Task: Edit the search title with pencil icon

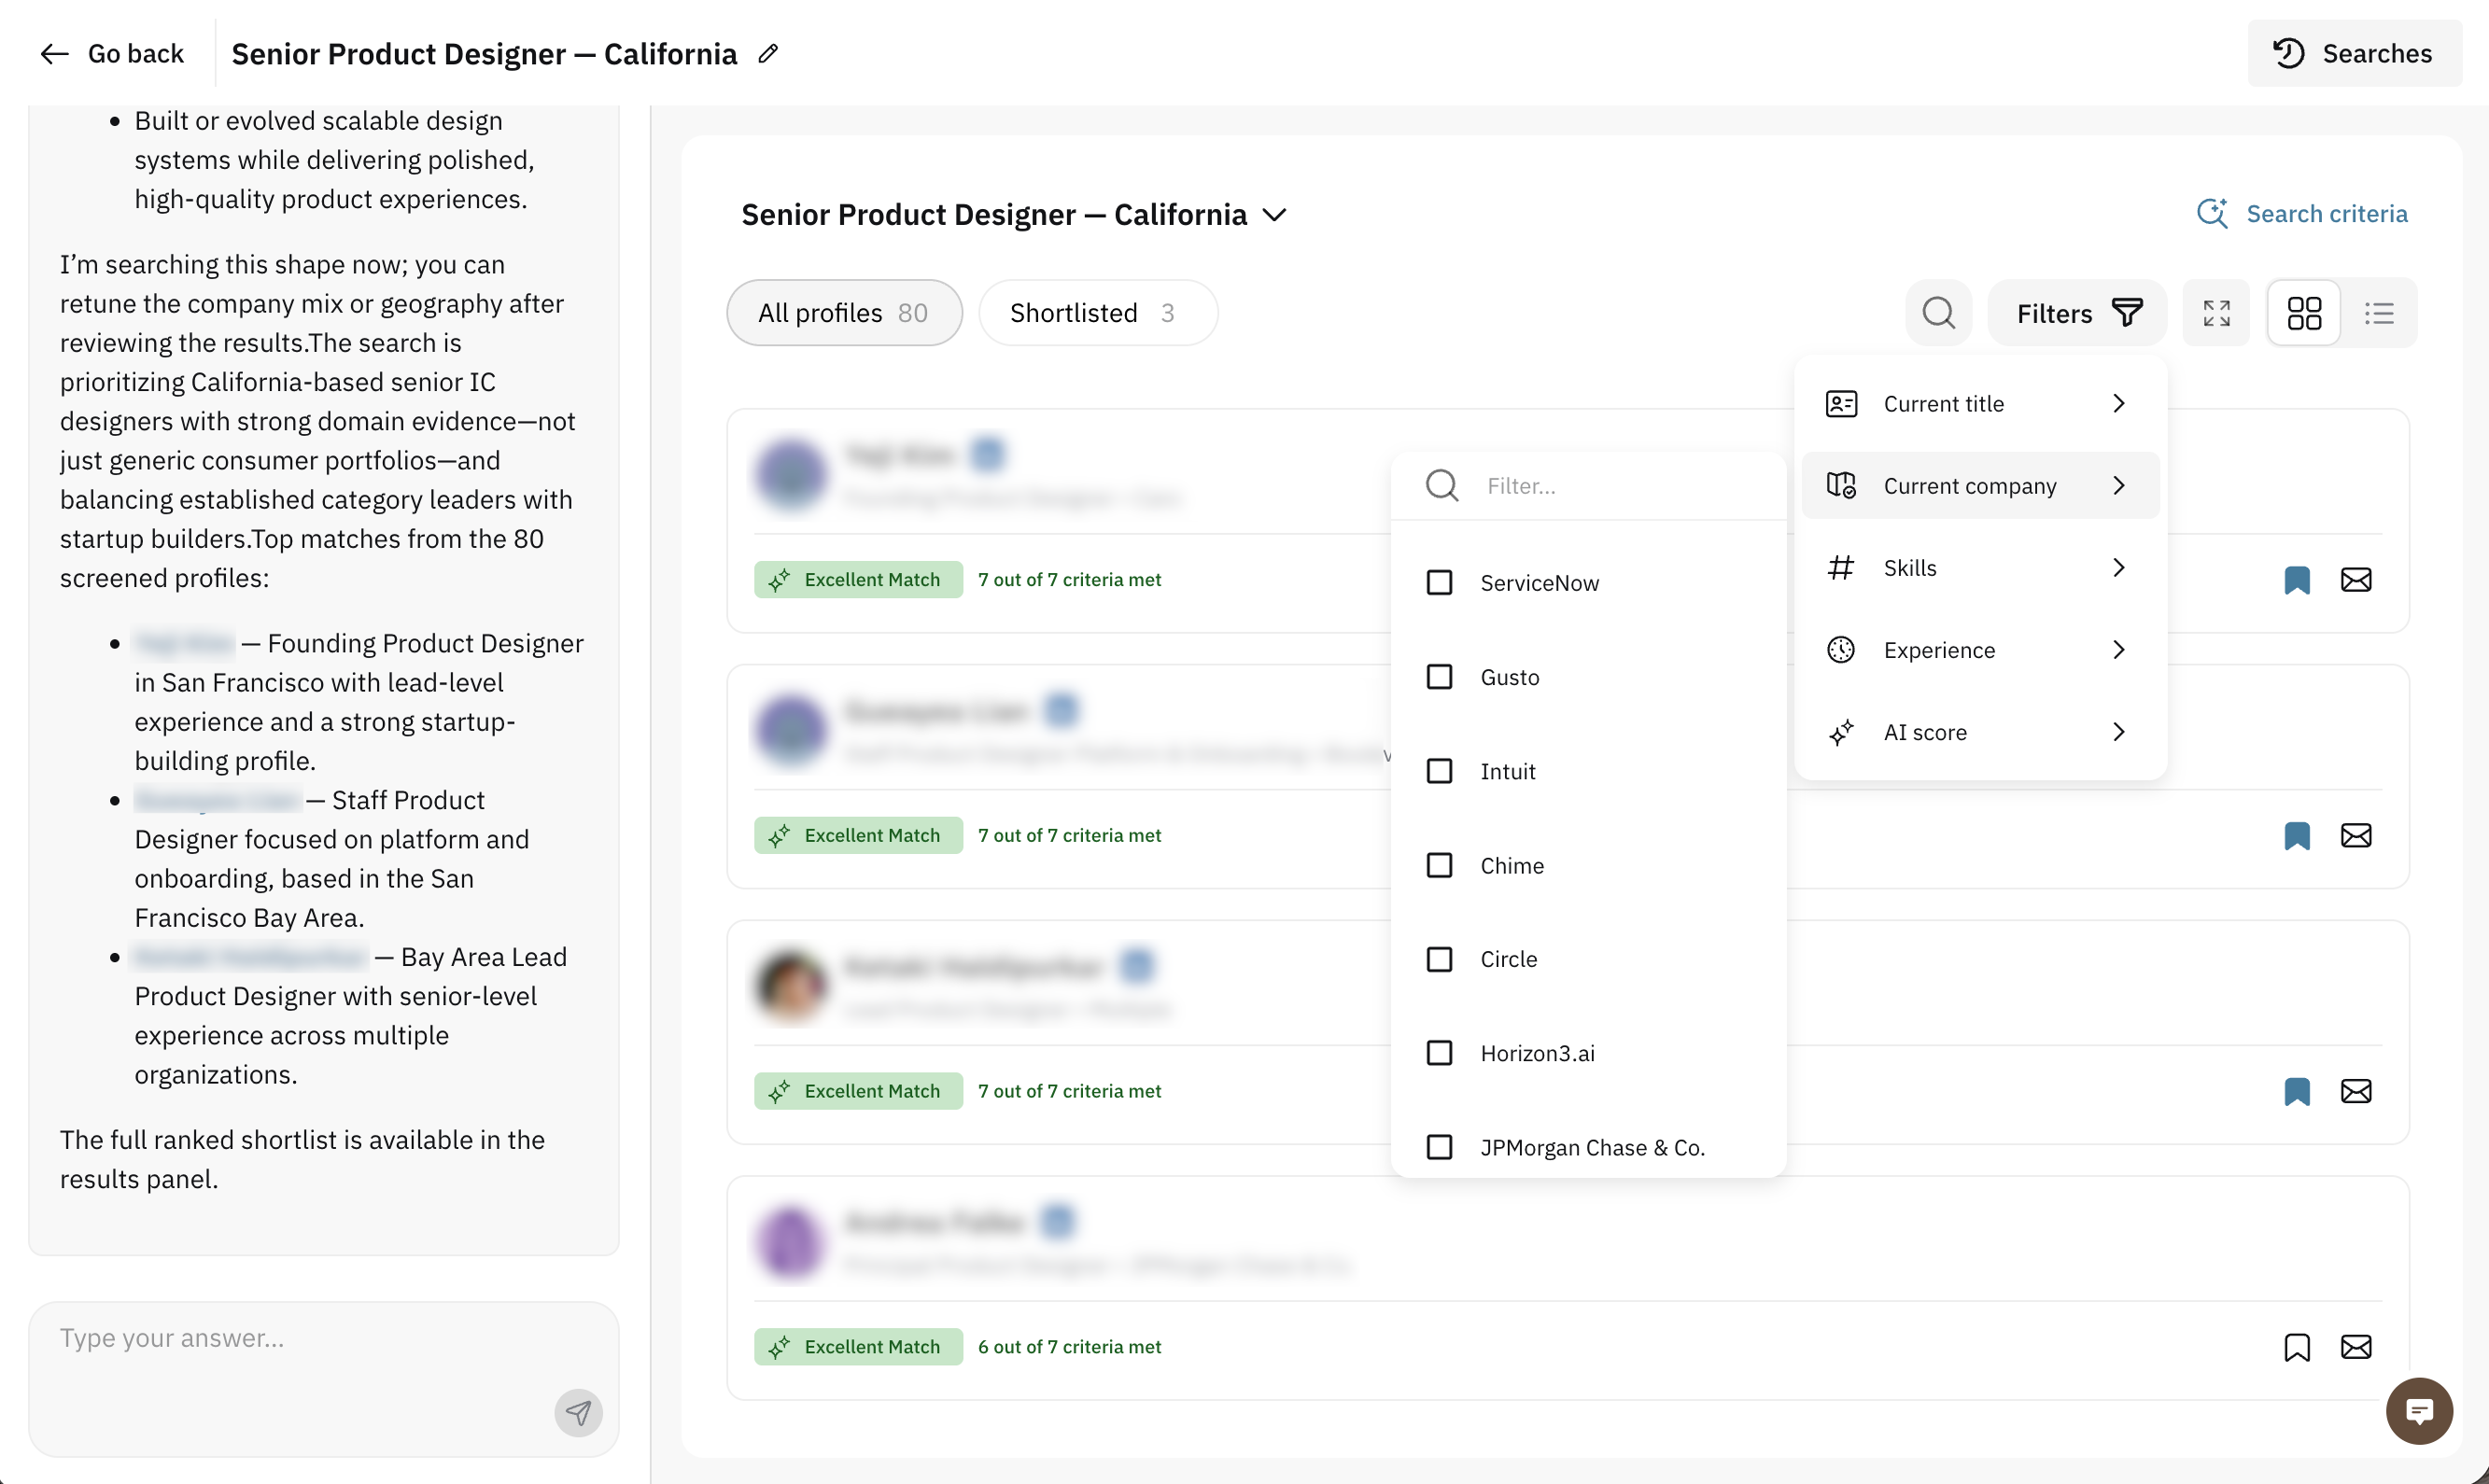Action: pyautogui.click(x=768, y=54)
